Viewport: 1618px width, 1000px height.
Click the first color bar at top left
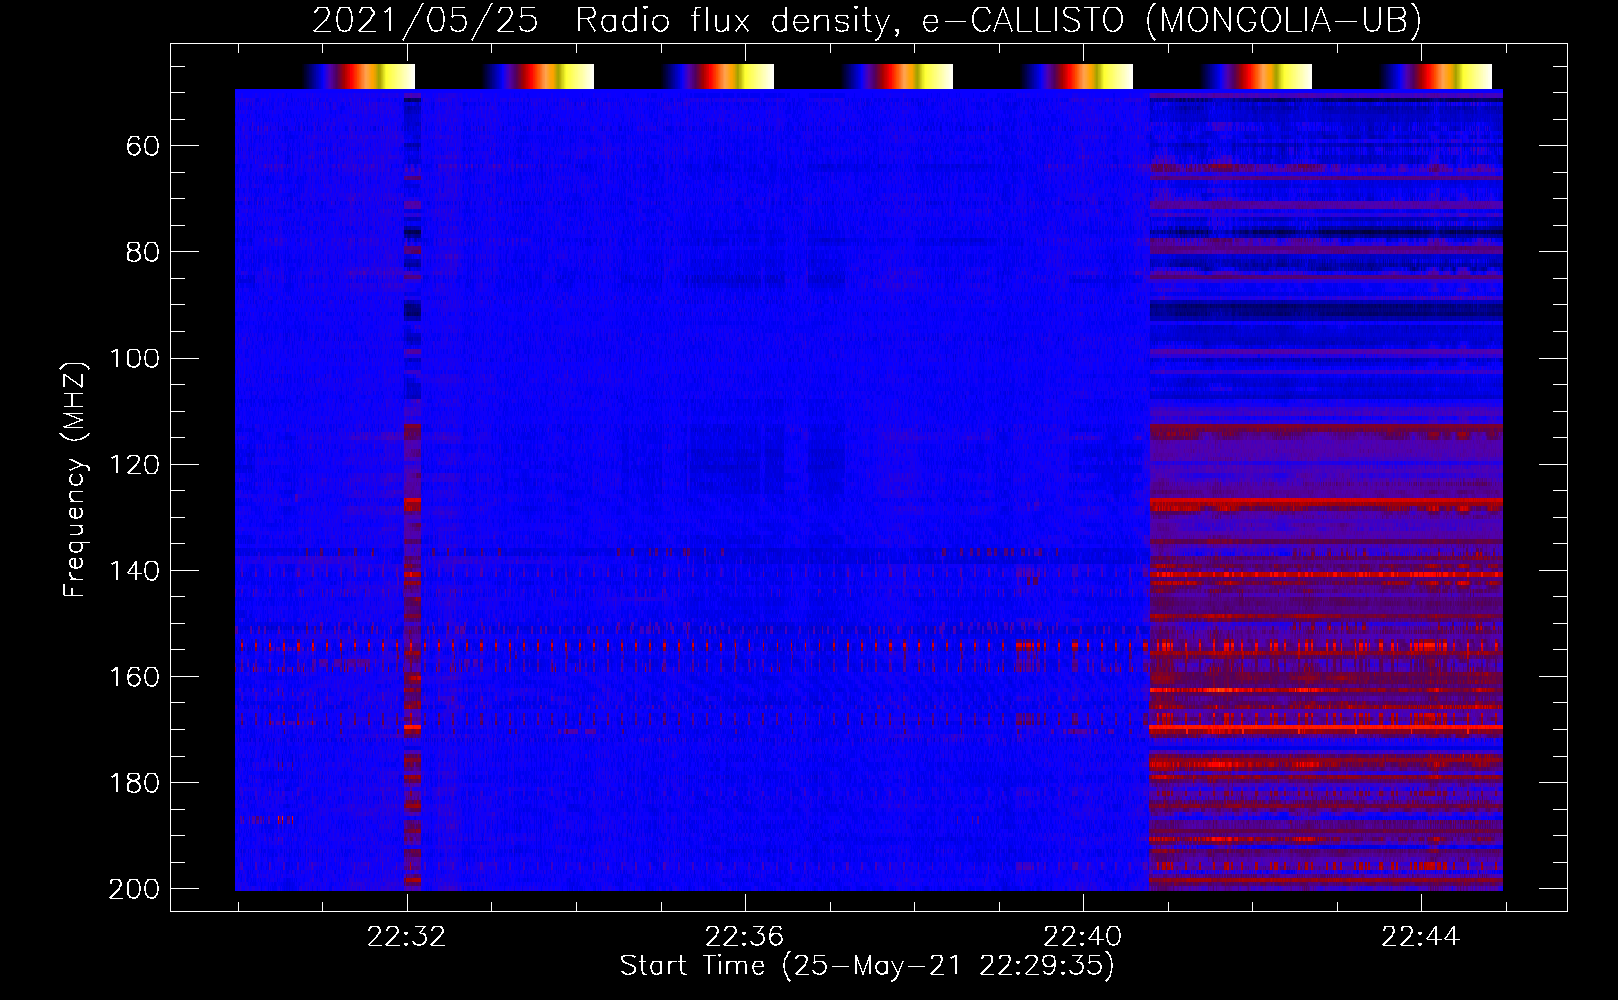pos(359,76)
